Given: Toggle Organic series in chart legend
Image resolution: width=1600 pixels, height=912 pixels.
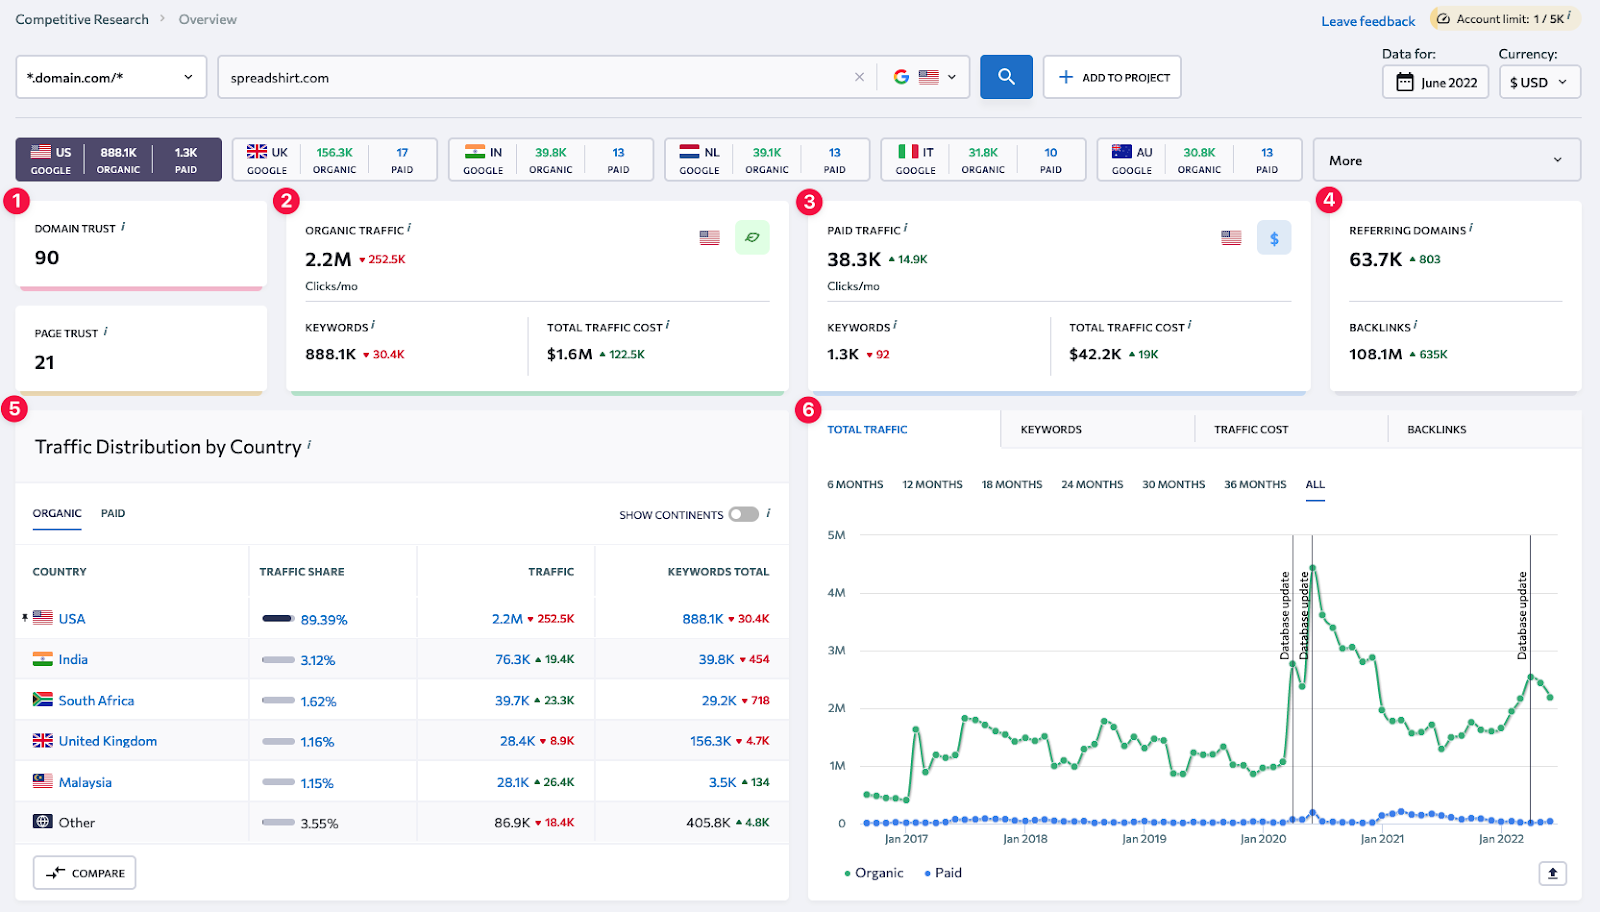Looking at the screenshot, I should pos(874,873).
